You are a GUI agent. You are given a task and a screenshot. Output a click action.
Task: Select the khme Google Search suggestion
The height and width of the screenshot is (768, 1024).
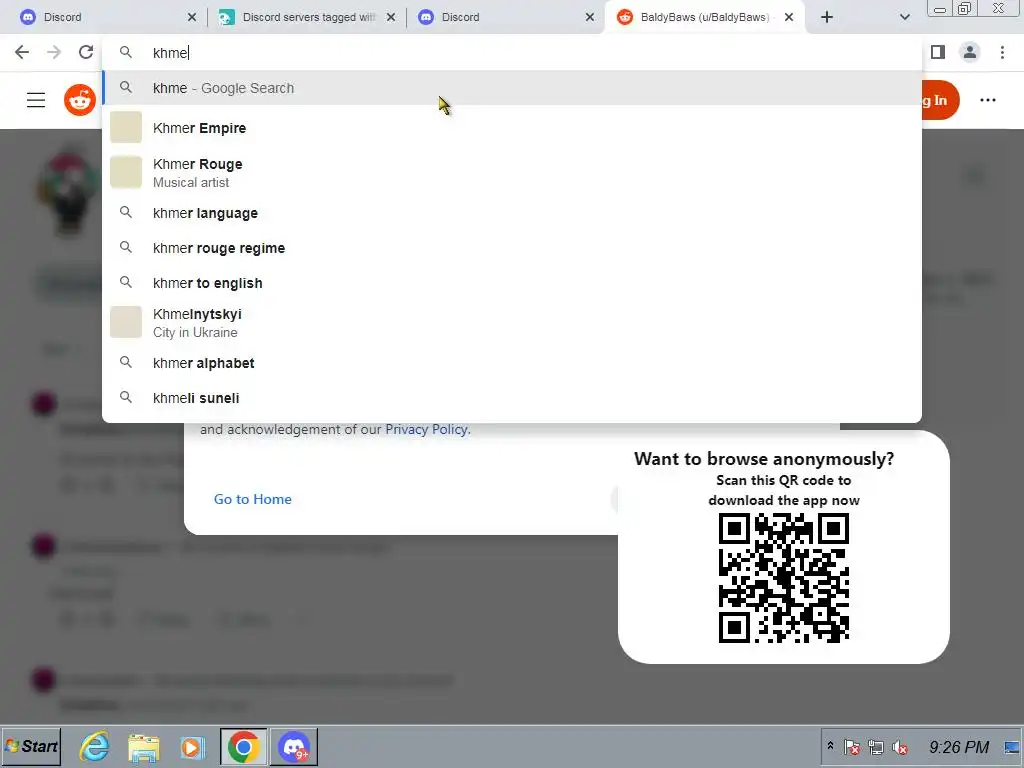pos(512,88)
